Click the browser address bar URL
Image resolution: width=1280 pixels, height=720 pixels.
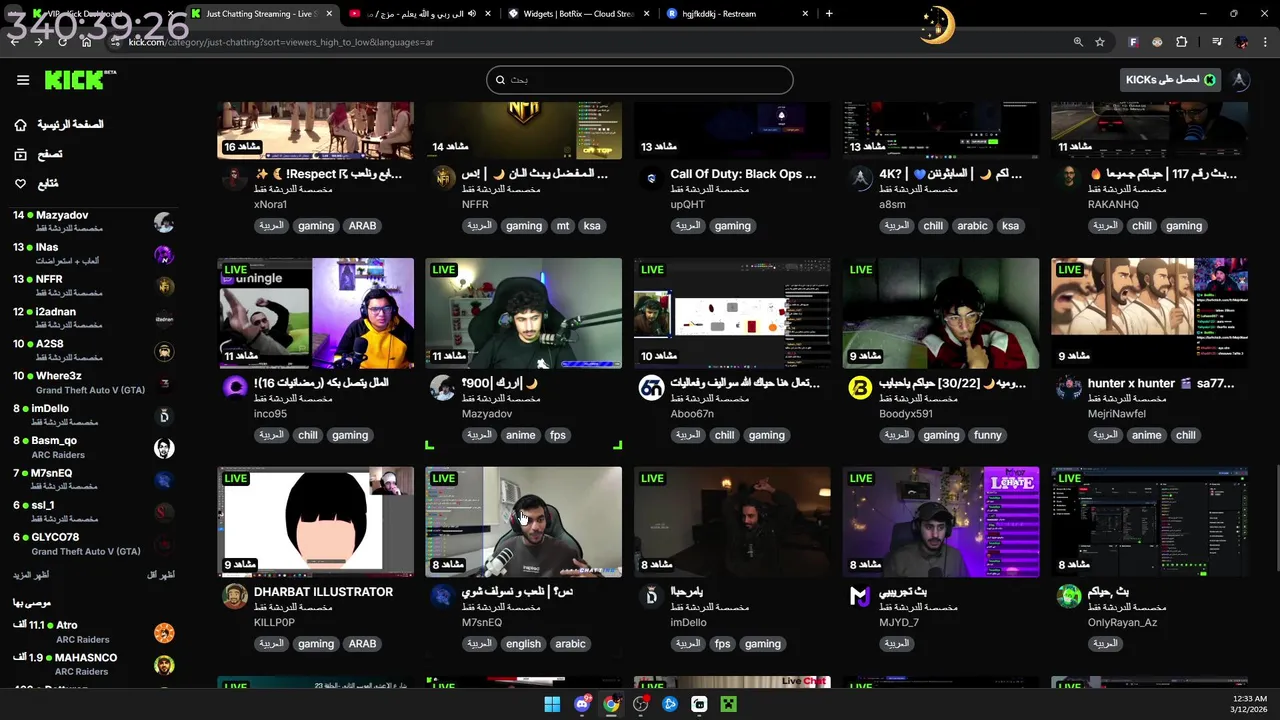281,42
